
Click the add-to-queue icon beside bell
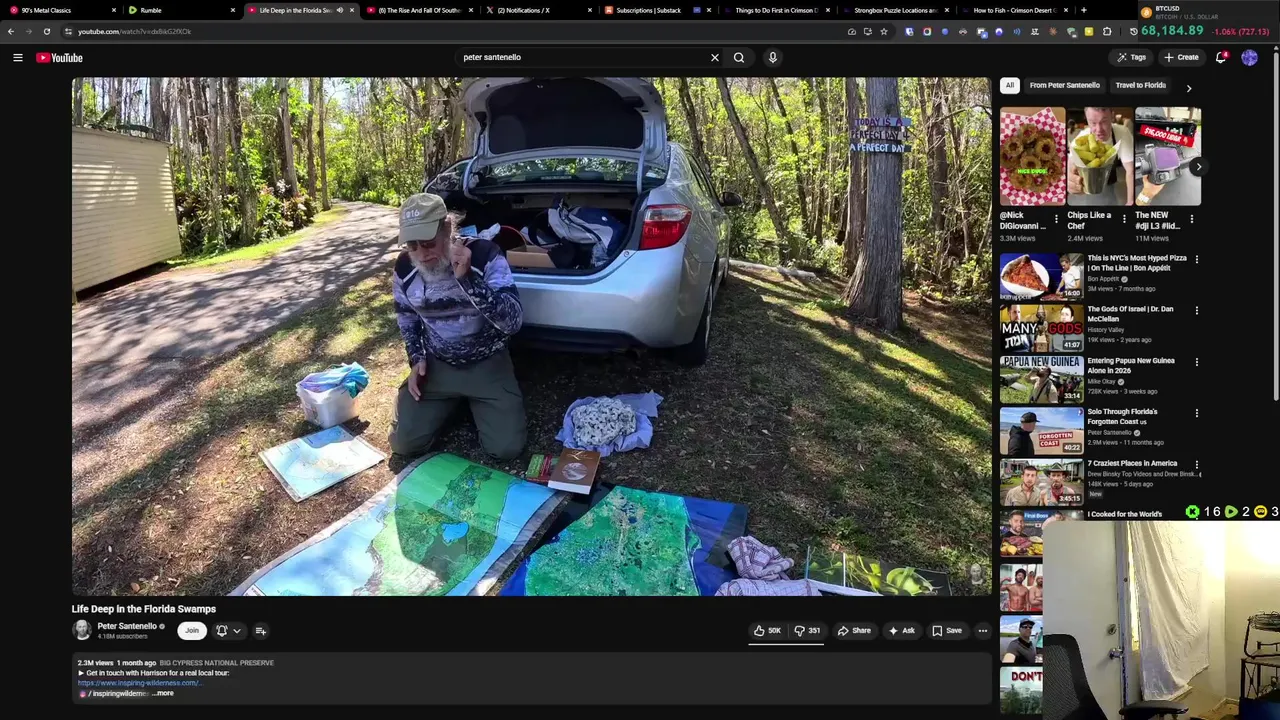pos(260,631)
